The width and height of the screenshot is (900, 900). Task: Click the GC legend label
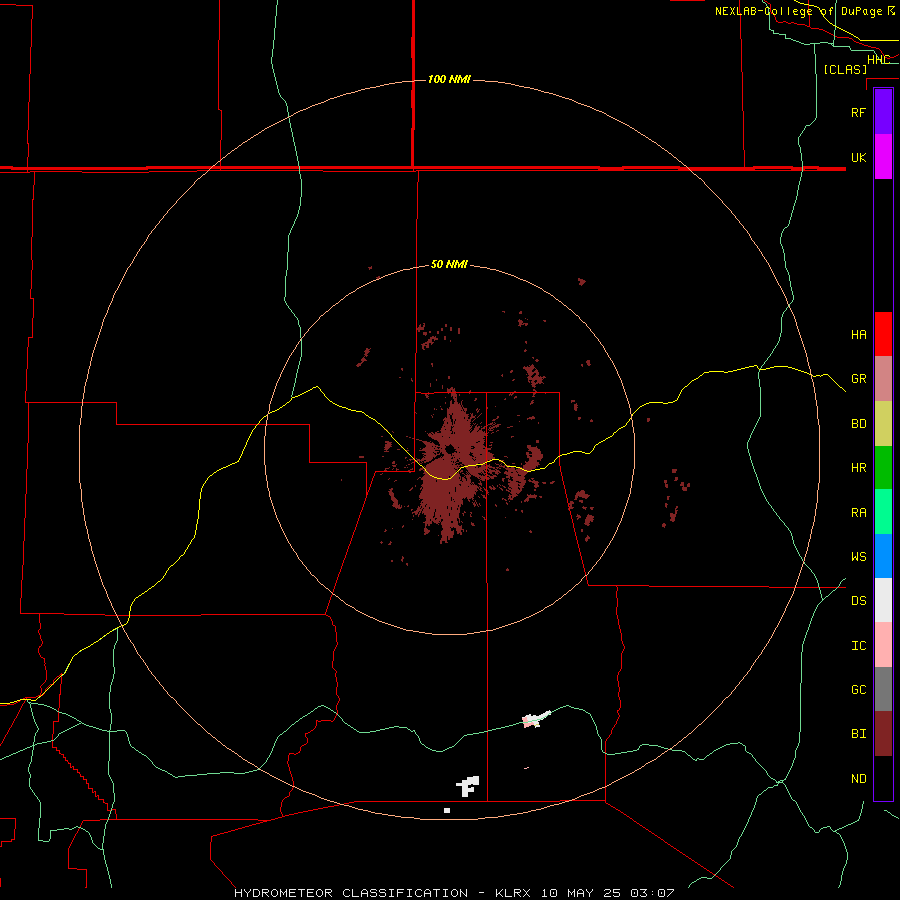(x=858, y=690)
